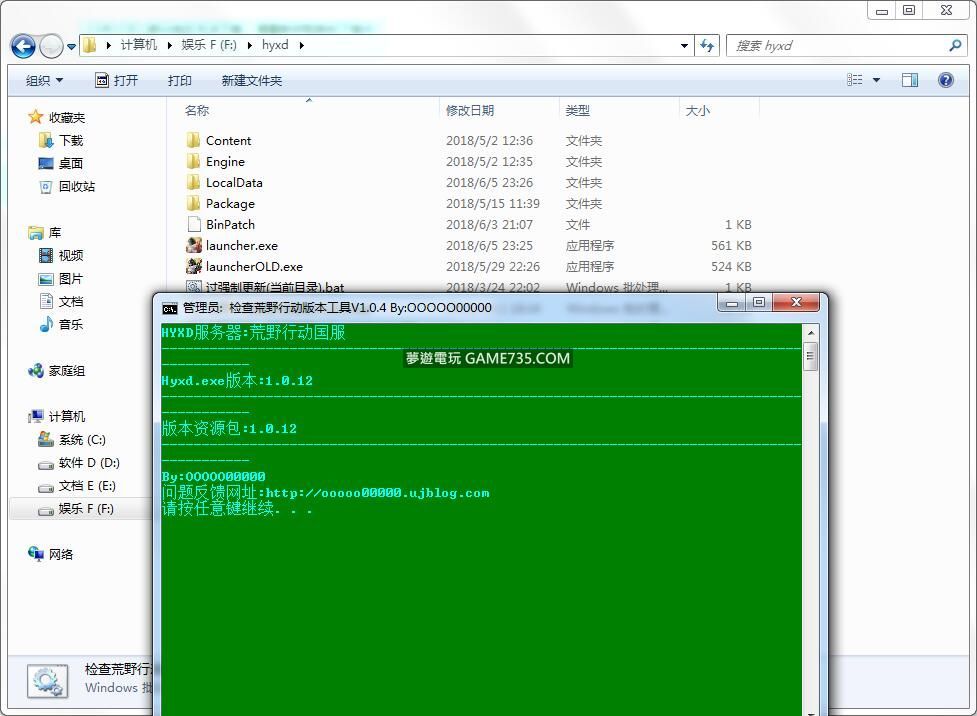Sort files by 修改日期 column header

coord(470,110)
